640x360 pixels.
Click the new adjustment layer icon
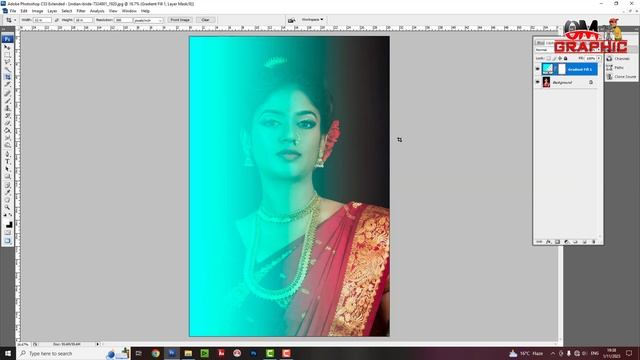[567, 242]
